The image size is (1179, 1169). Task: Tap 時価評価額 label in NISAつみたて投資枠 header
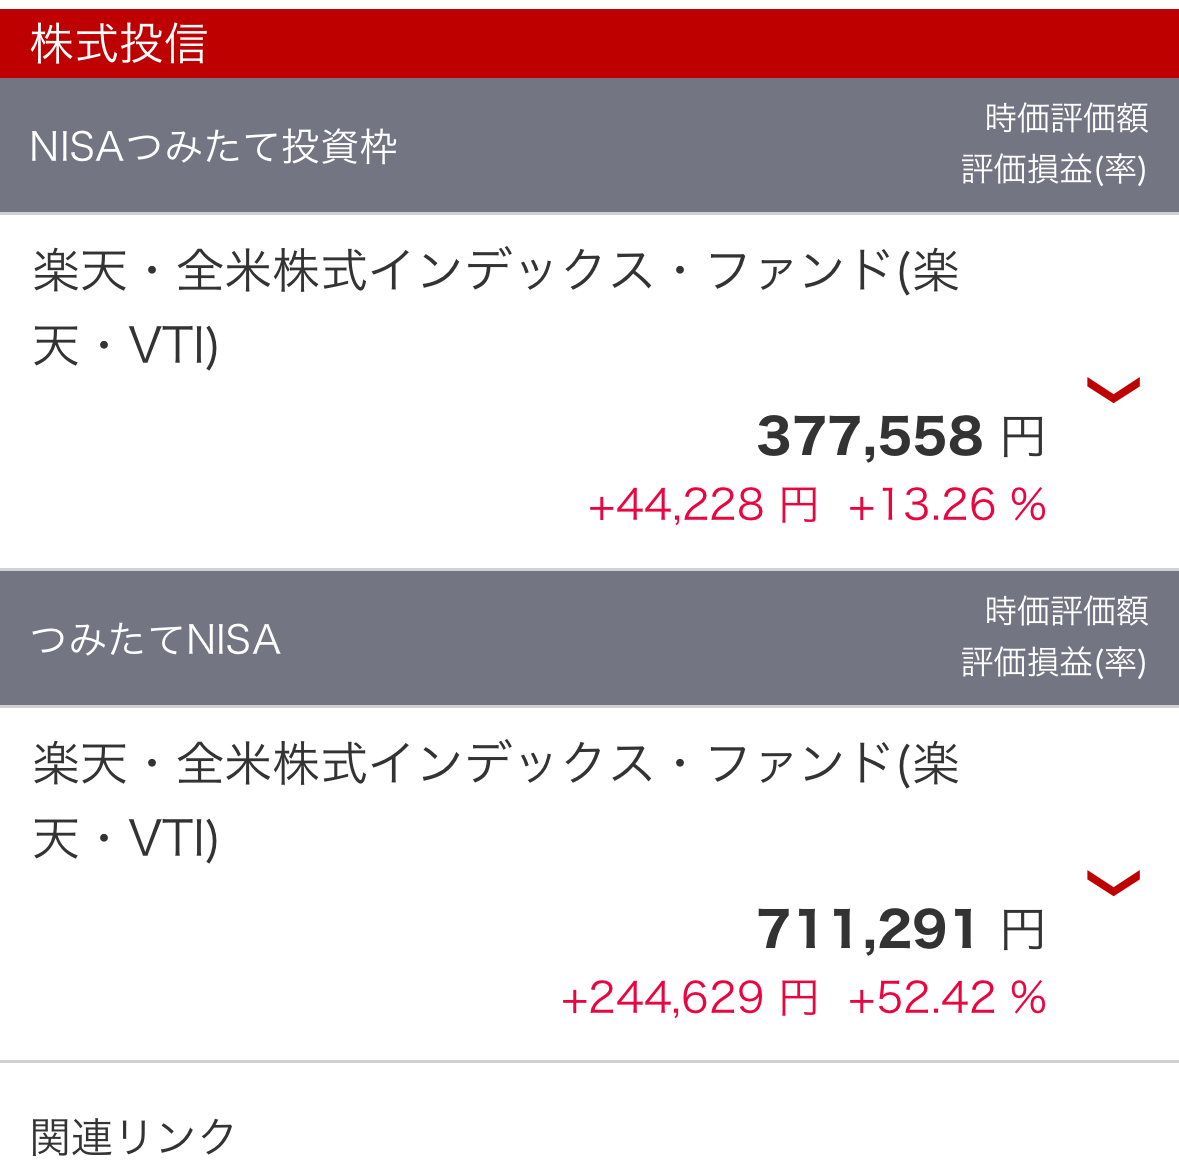tap(1066, 119)
